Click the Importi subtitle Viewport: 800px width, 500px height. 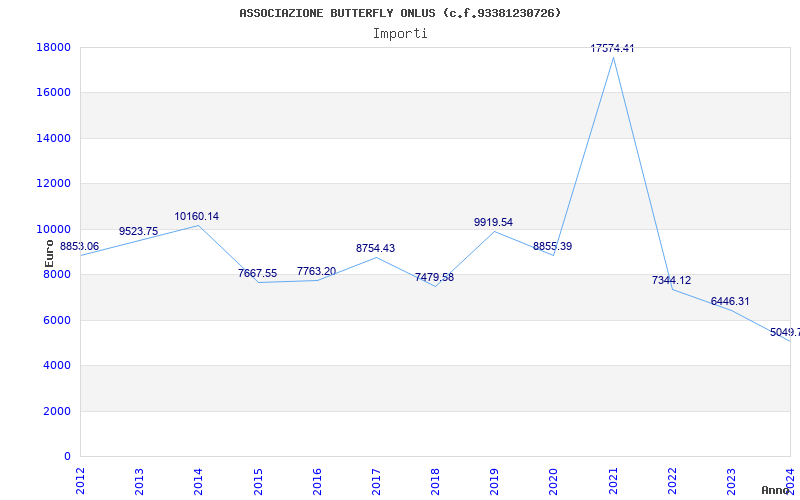(400, 34)
